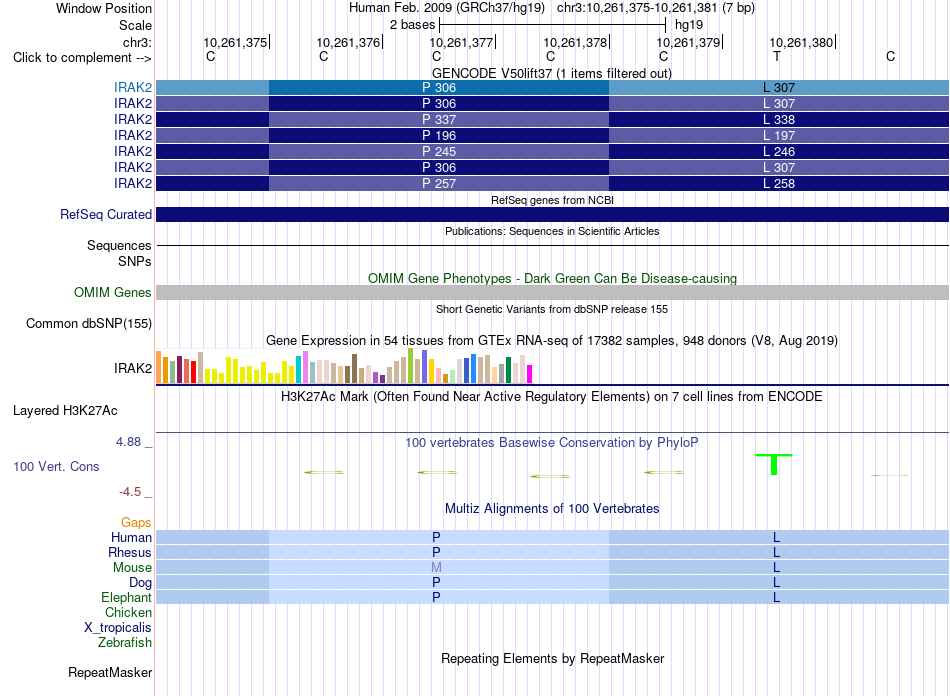Open the OMIM Gene Phenotypes track title
950x696 pixels.
tap(552, 279)
